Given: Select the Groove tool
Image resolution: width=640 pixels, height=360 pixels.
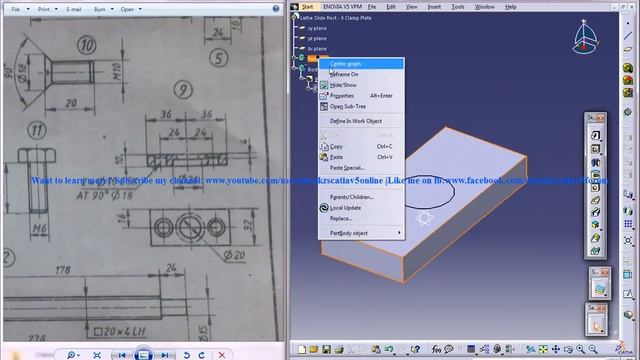Looking at the screenshot, I should coord(595,175).
